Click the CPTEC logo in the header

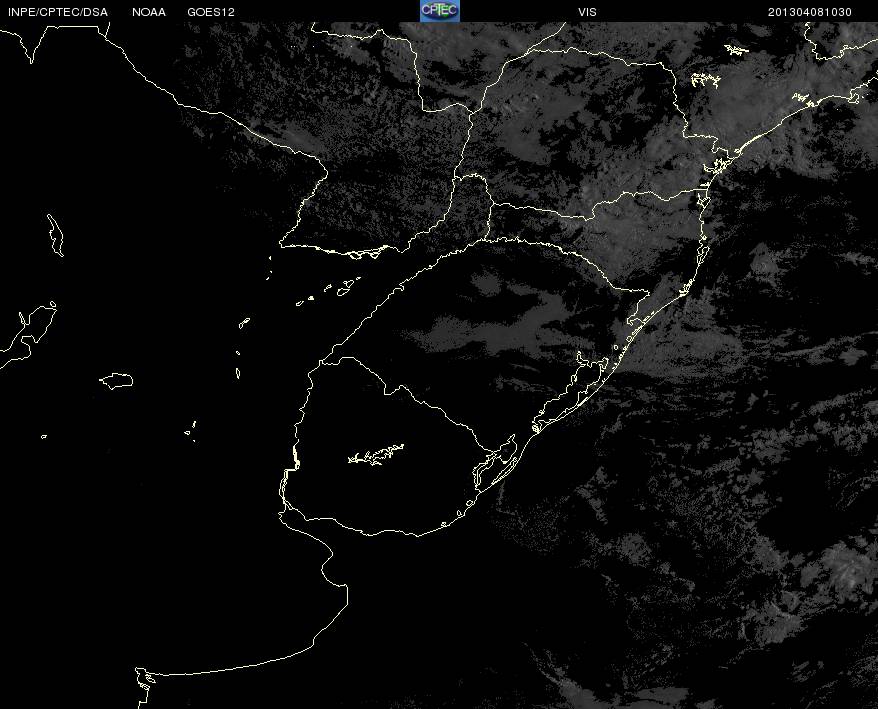pos(440,11)
